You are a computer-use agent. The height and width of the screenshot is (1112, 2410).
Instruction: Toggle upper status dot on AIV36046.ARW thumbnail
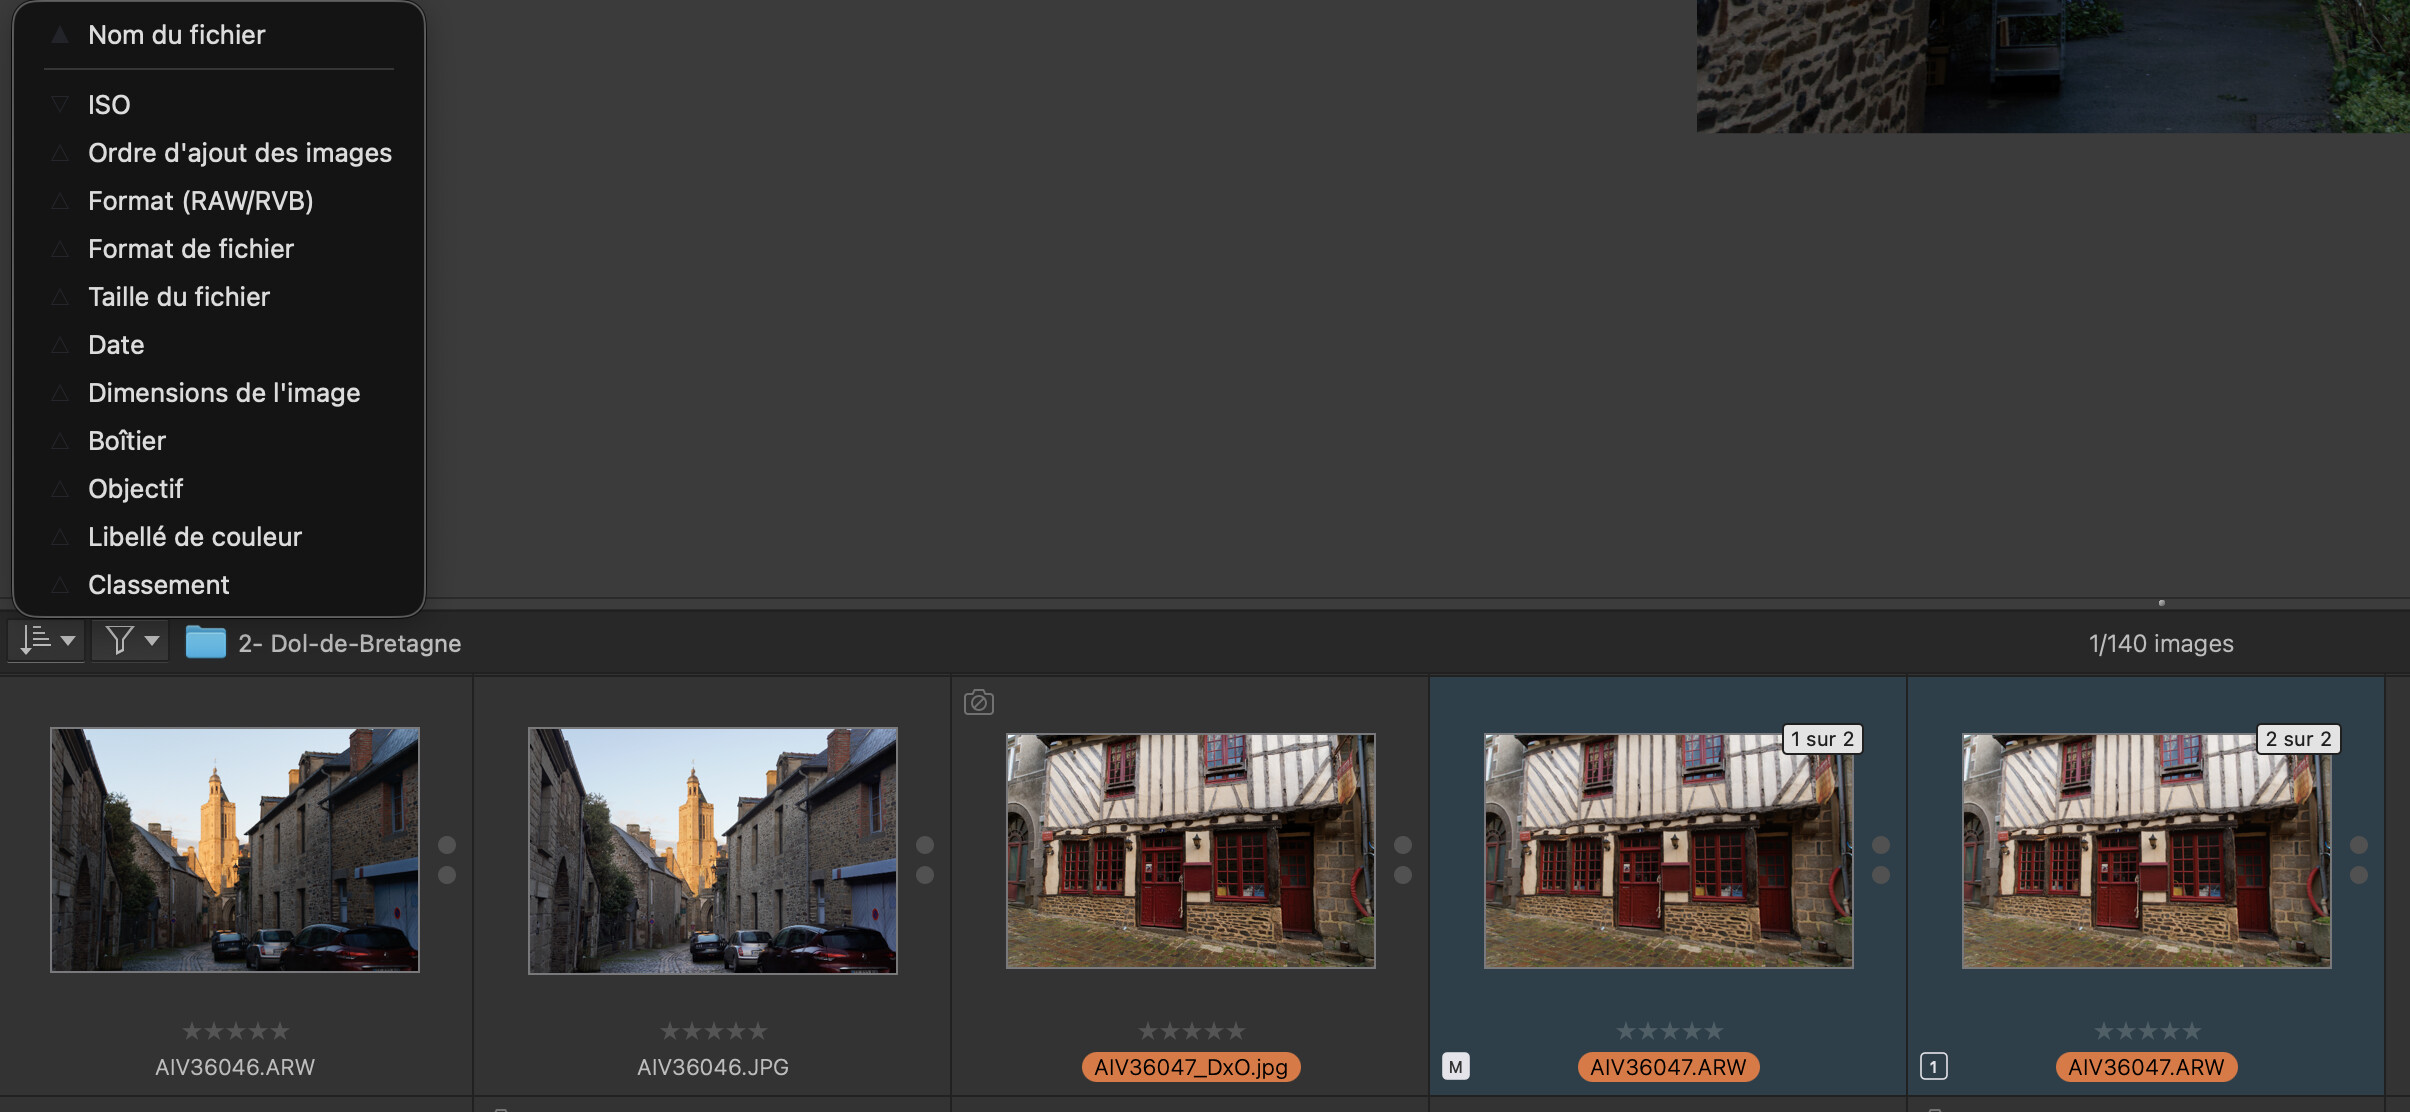(x=447, y=845)
